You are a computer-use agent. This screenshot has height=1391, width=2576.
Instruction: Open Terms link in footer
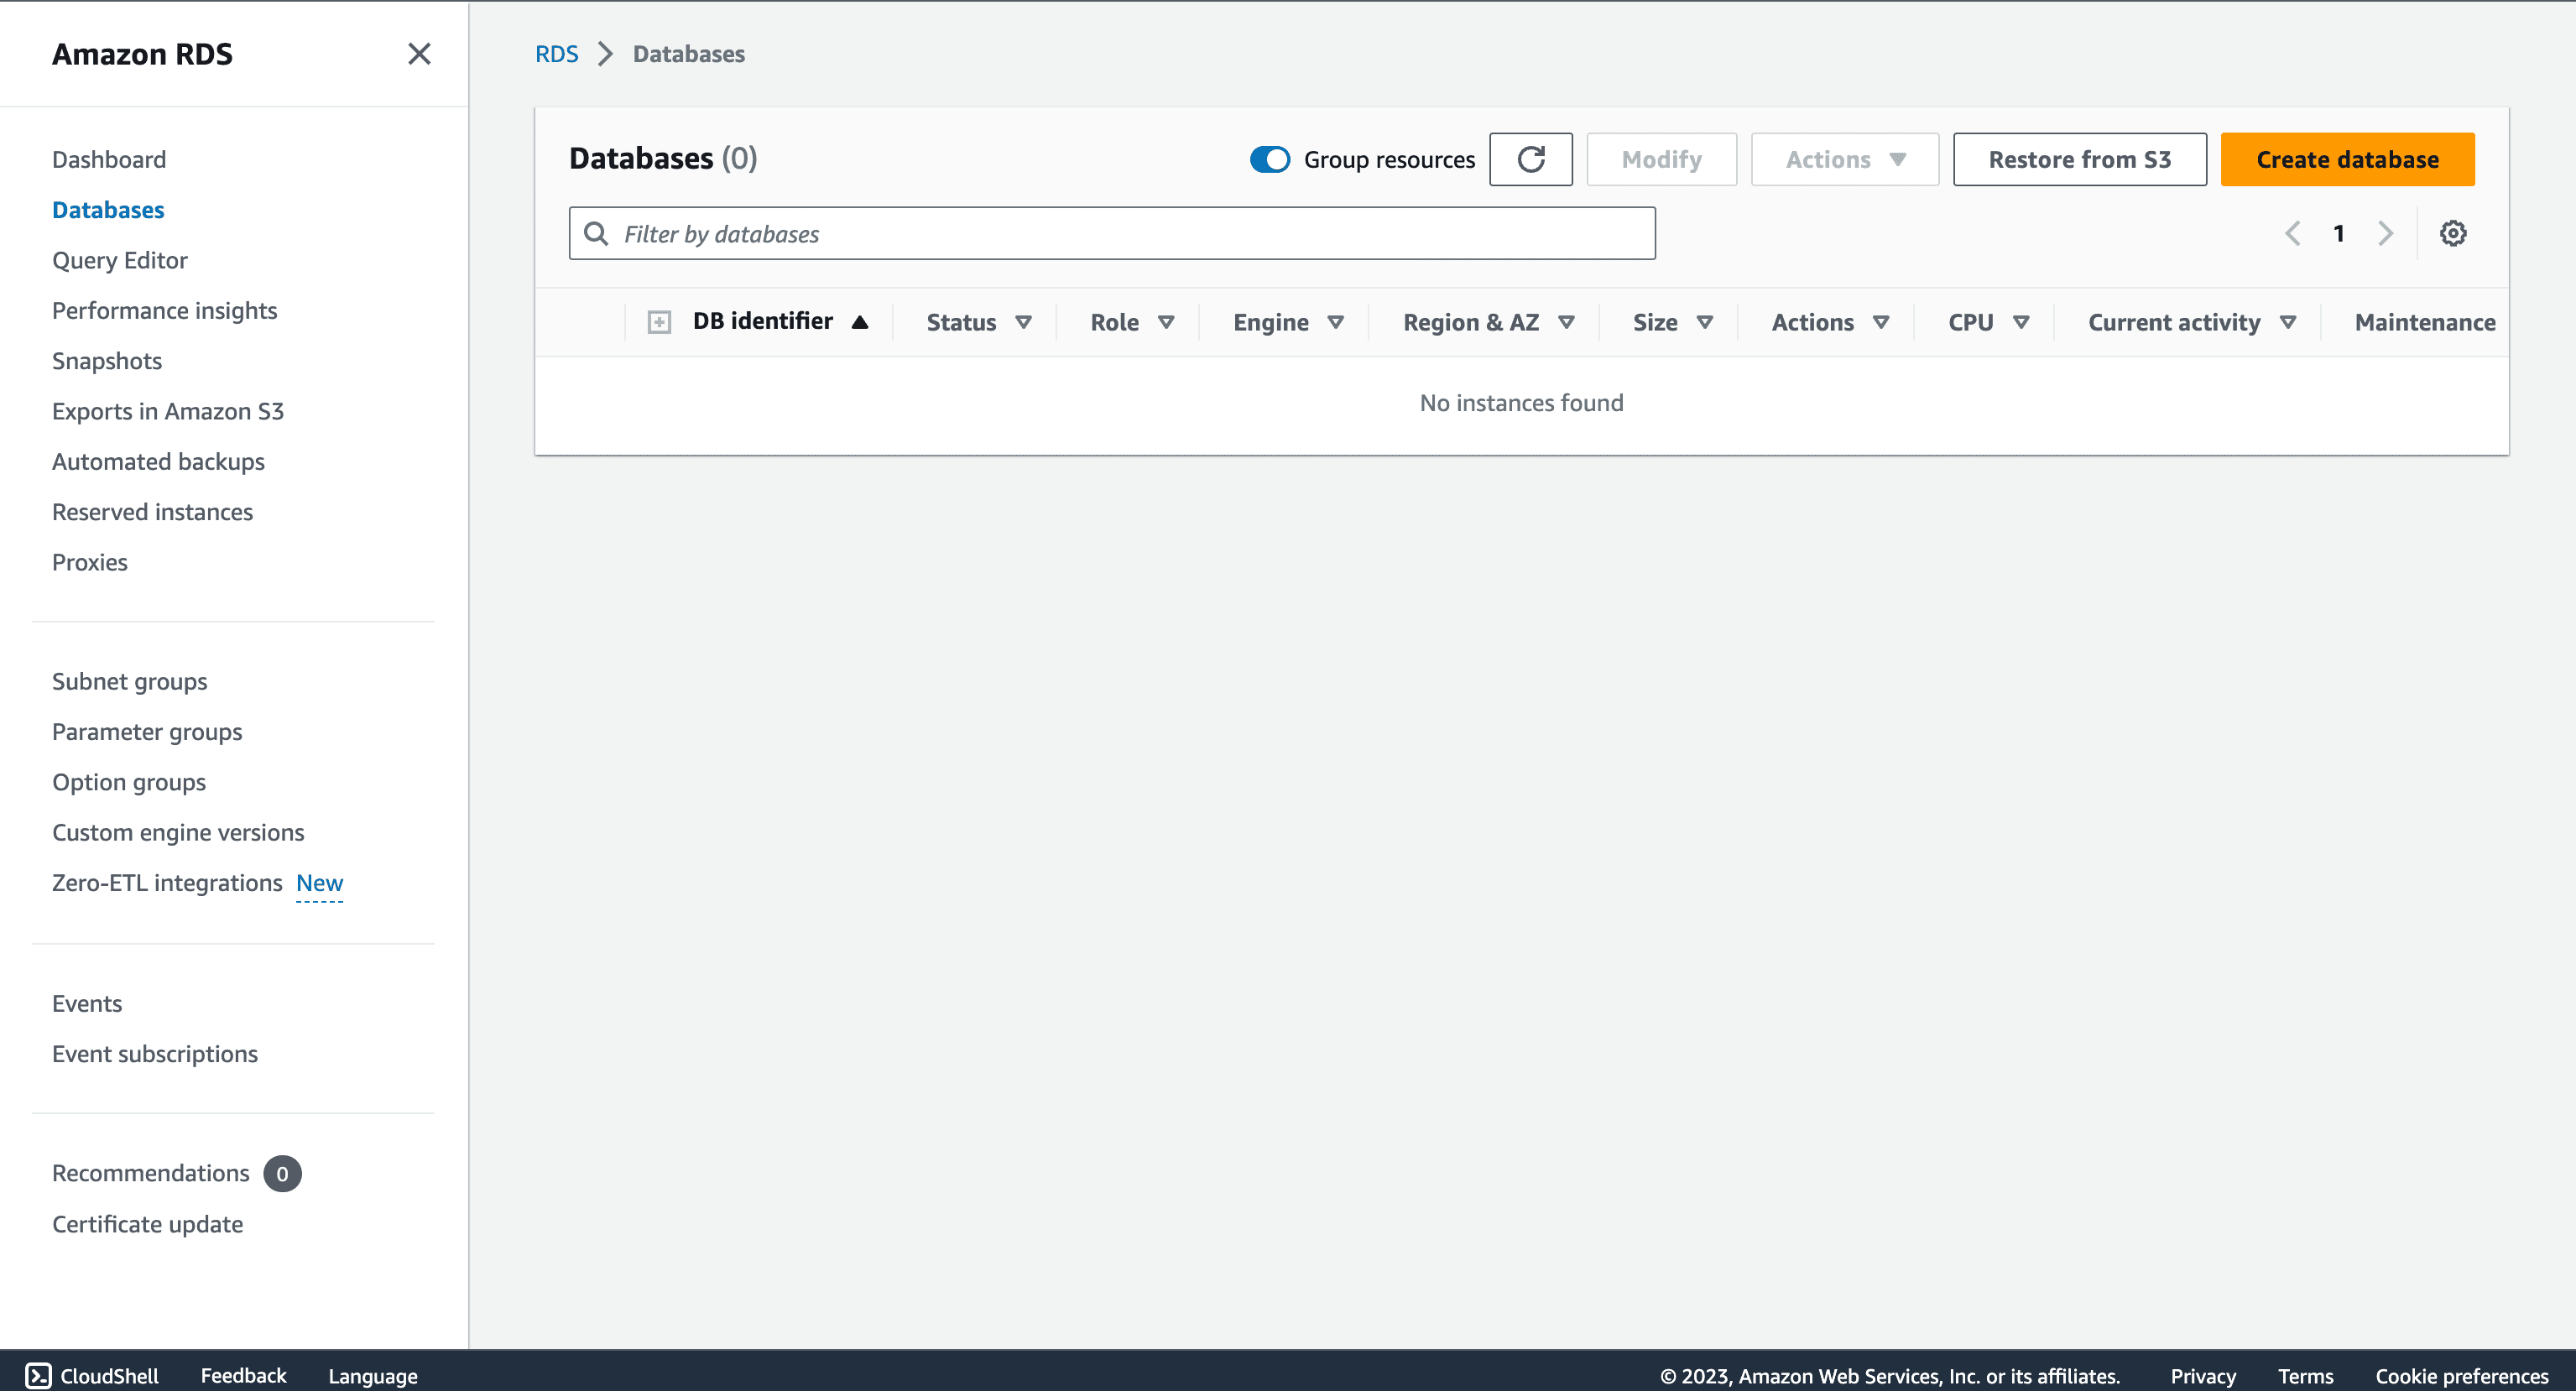pyautogui.click(x=2305, y=1376)
